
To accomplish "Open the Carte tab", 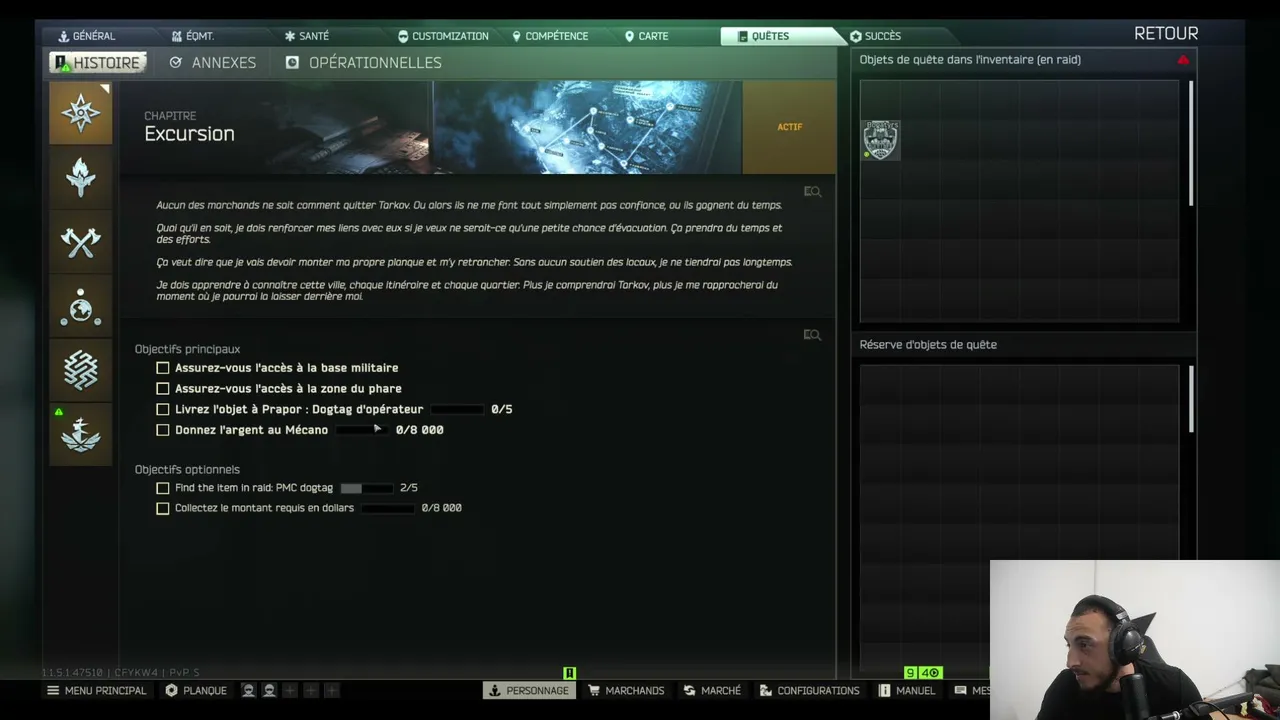I will 646,36.
